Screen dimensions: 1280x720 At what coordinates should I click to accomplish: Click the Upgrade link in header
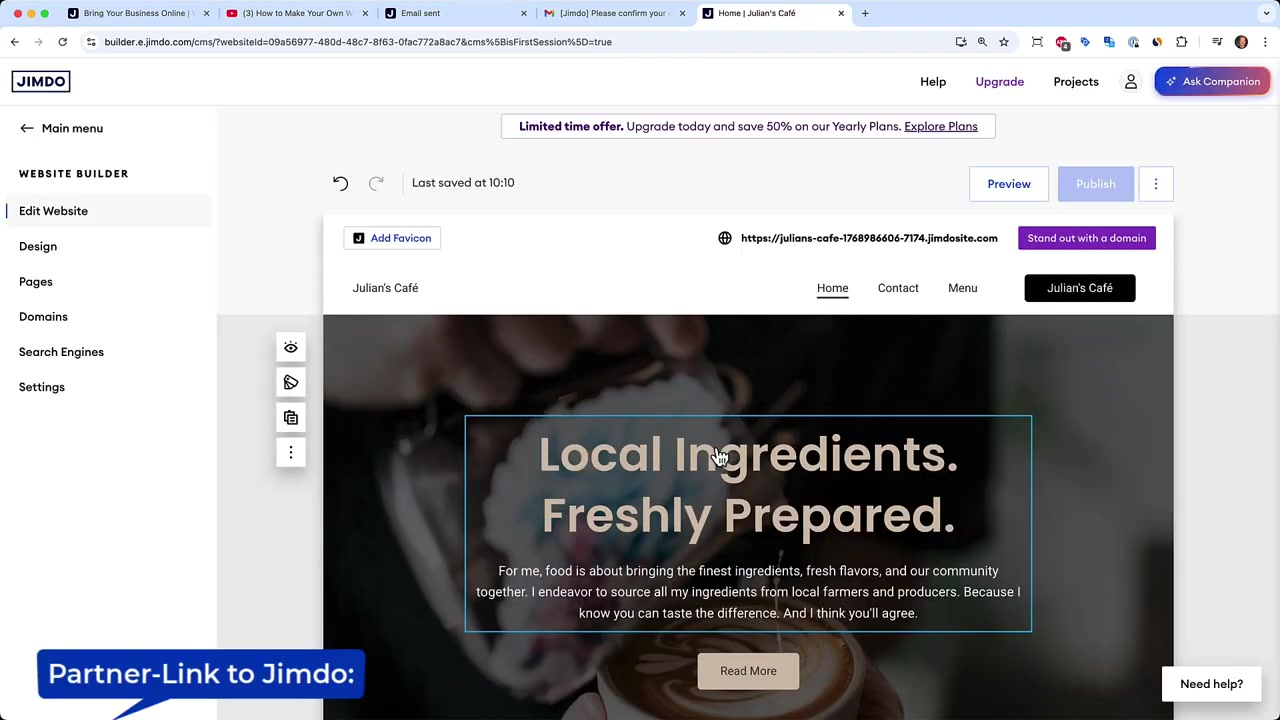(1000, 82)
